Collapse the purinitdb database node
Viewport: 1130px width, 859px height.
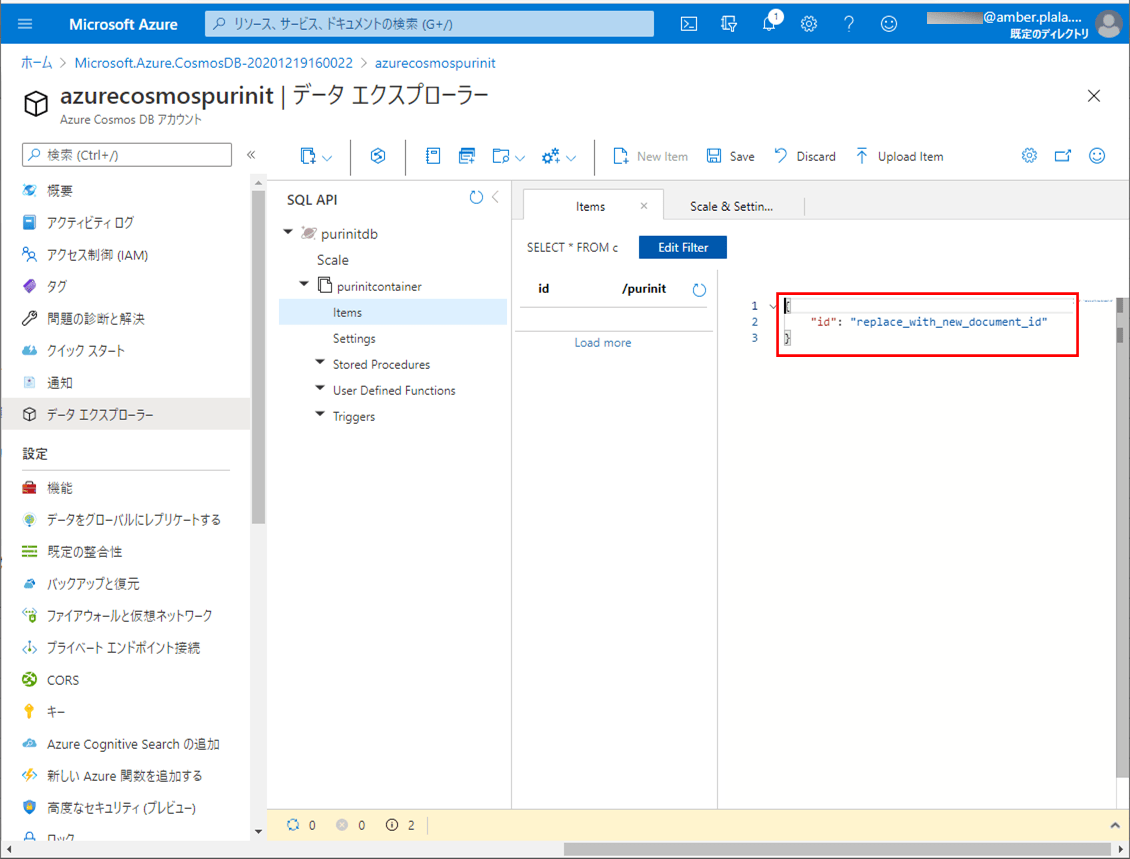coord(288,232)
